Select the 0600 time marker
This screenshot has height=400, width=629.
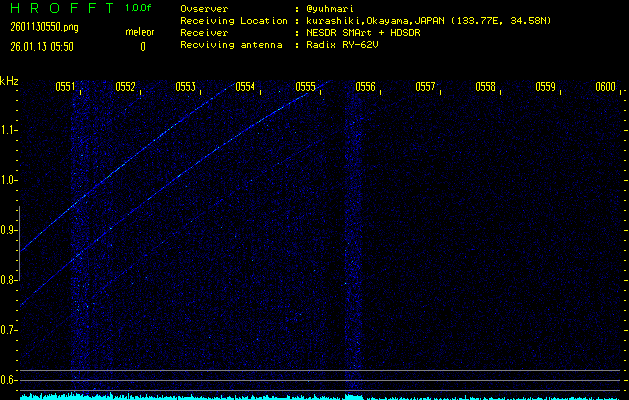604,87
